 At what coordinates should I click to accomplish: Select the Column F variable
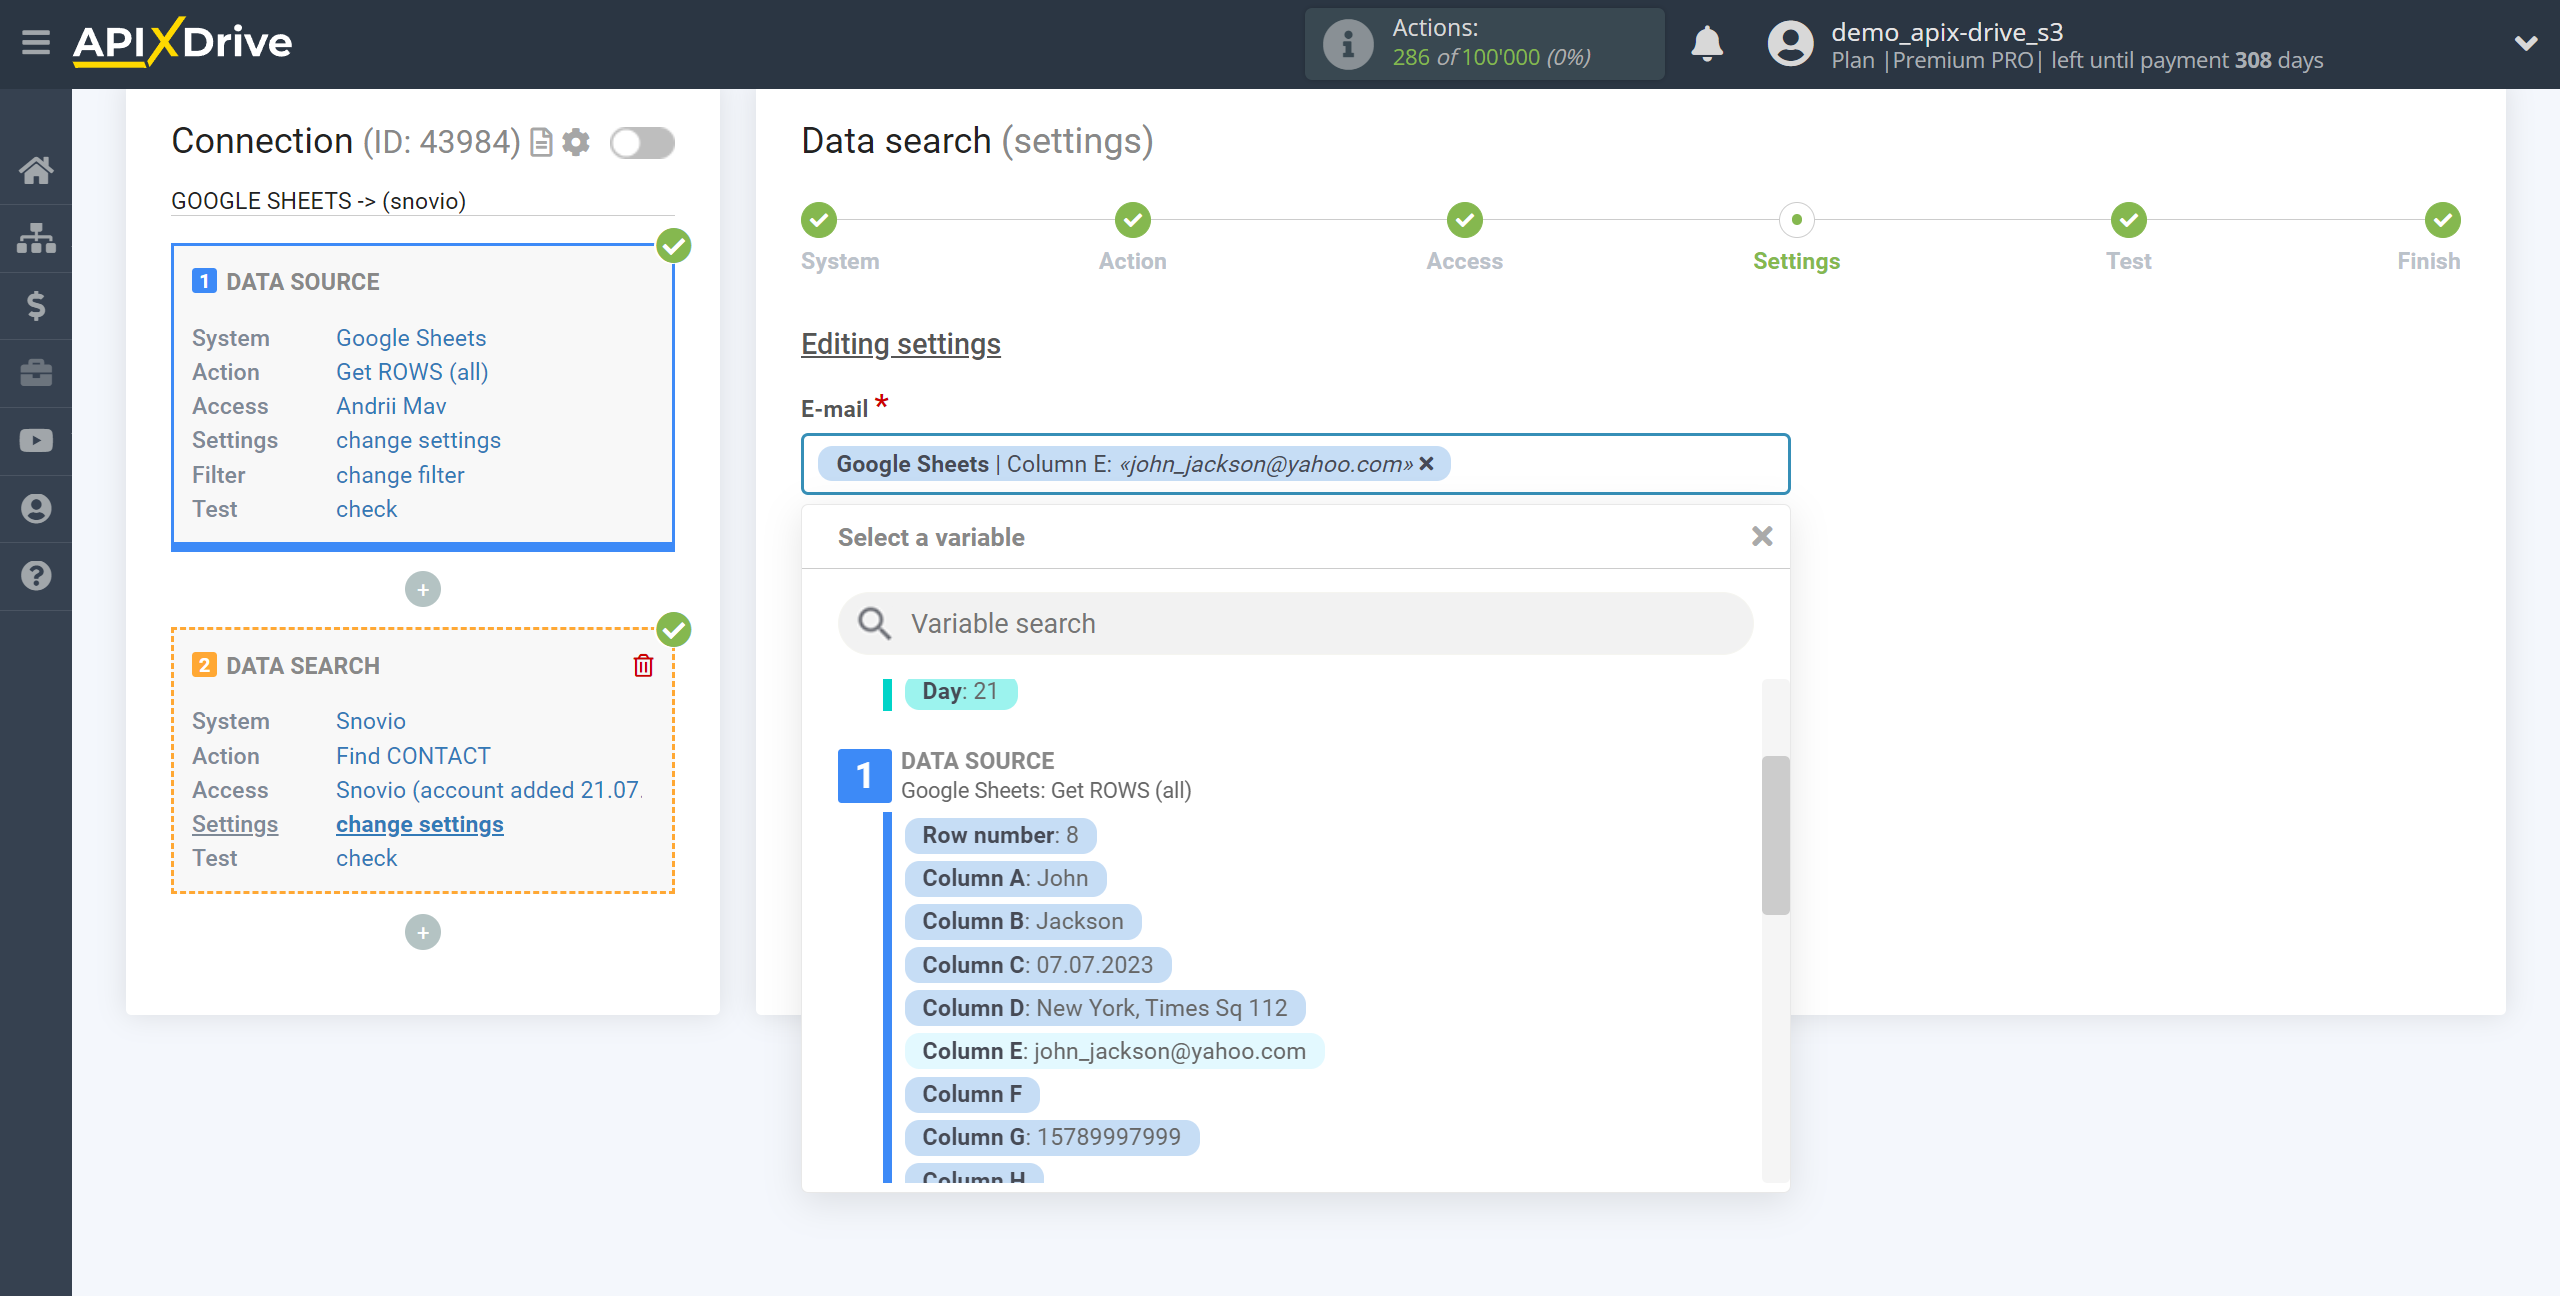click(972, 1094)
